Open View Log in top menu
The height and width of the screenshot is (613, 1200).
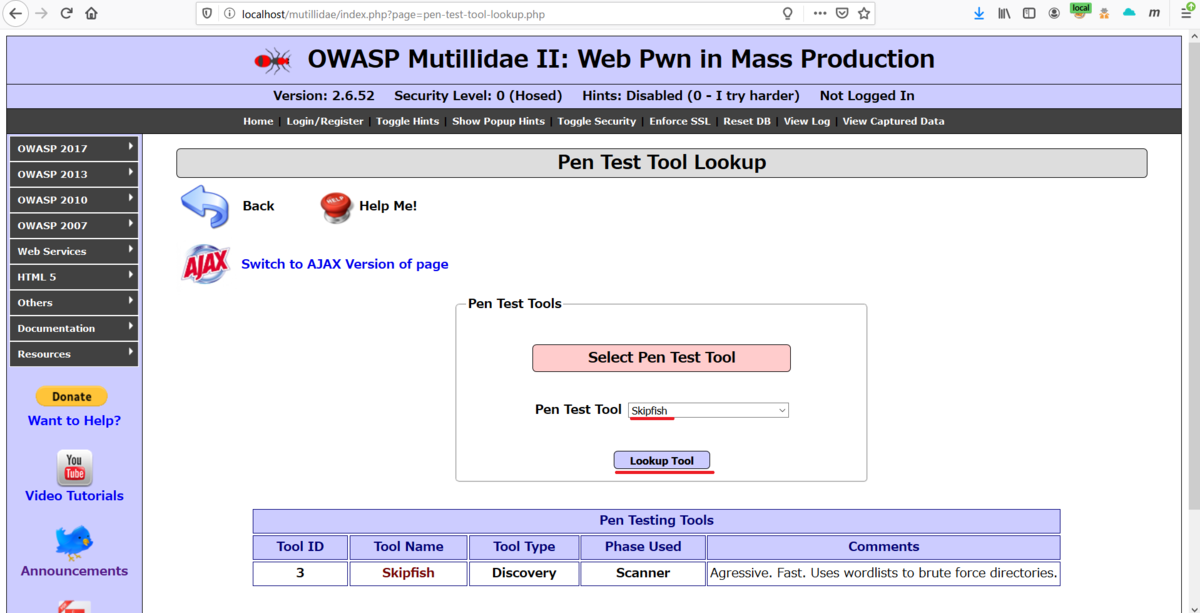point(807,121)
